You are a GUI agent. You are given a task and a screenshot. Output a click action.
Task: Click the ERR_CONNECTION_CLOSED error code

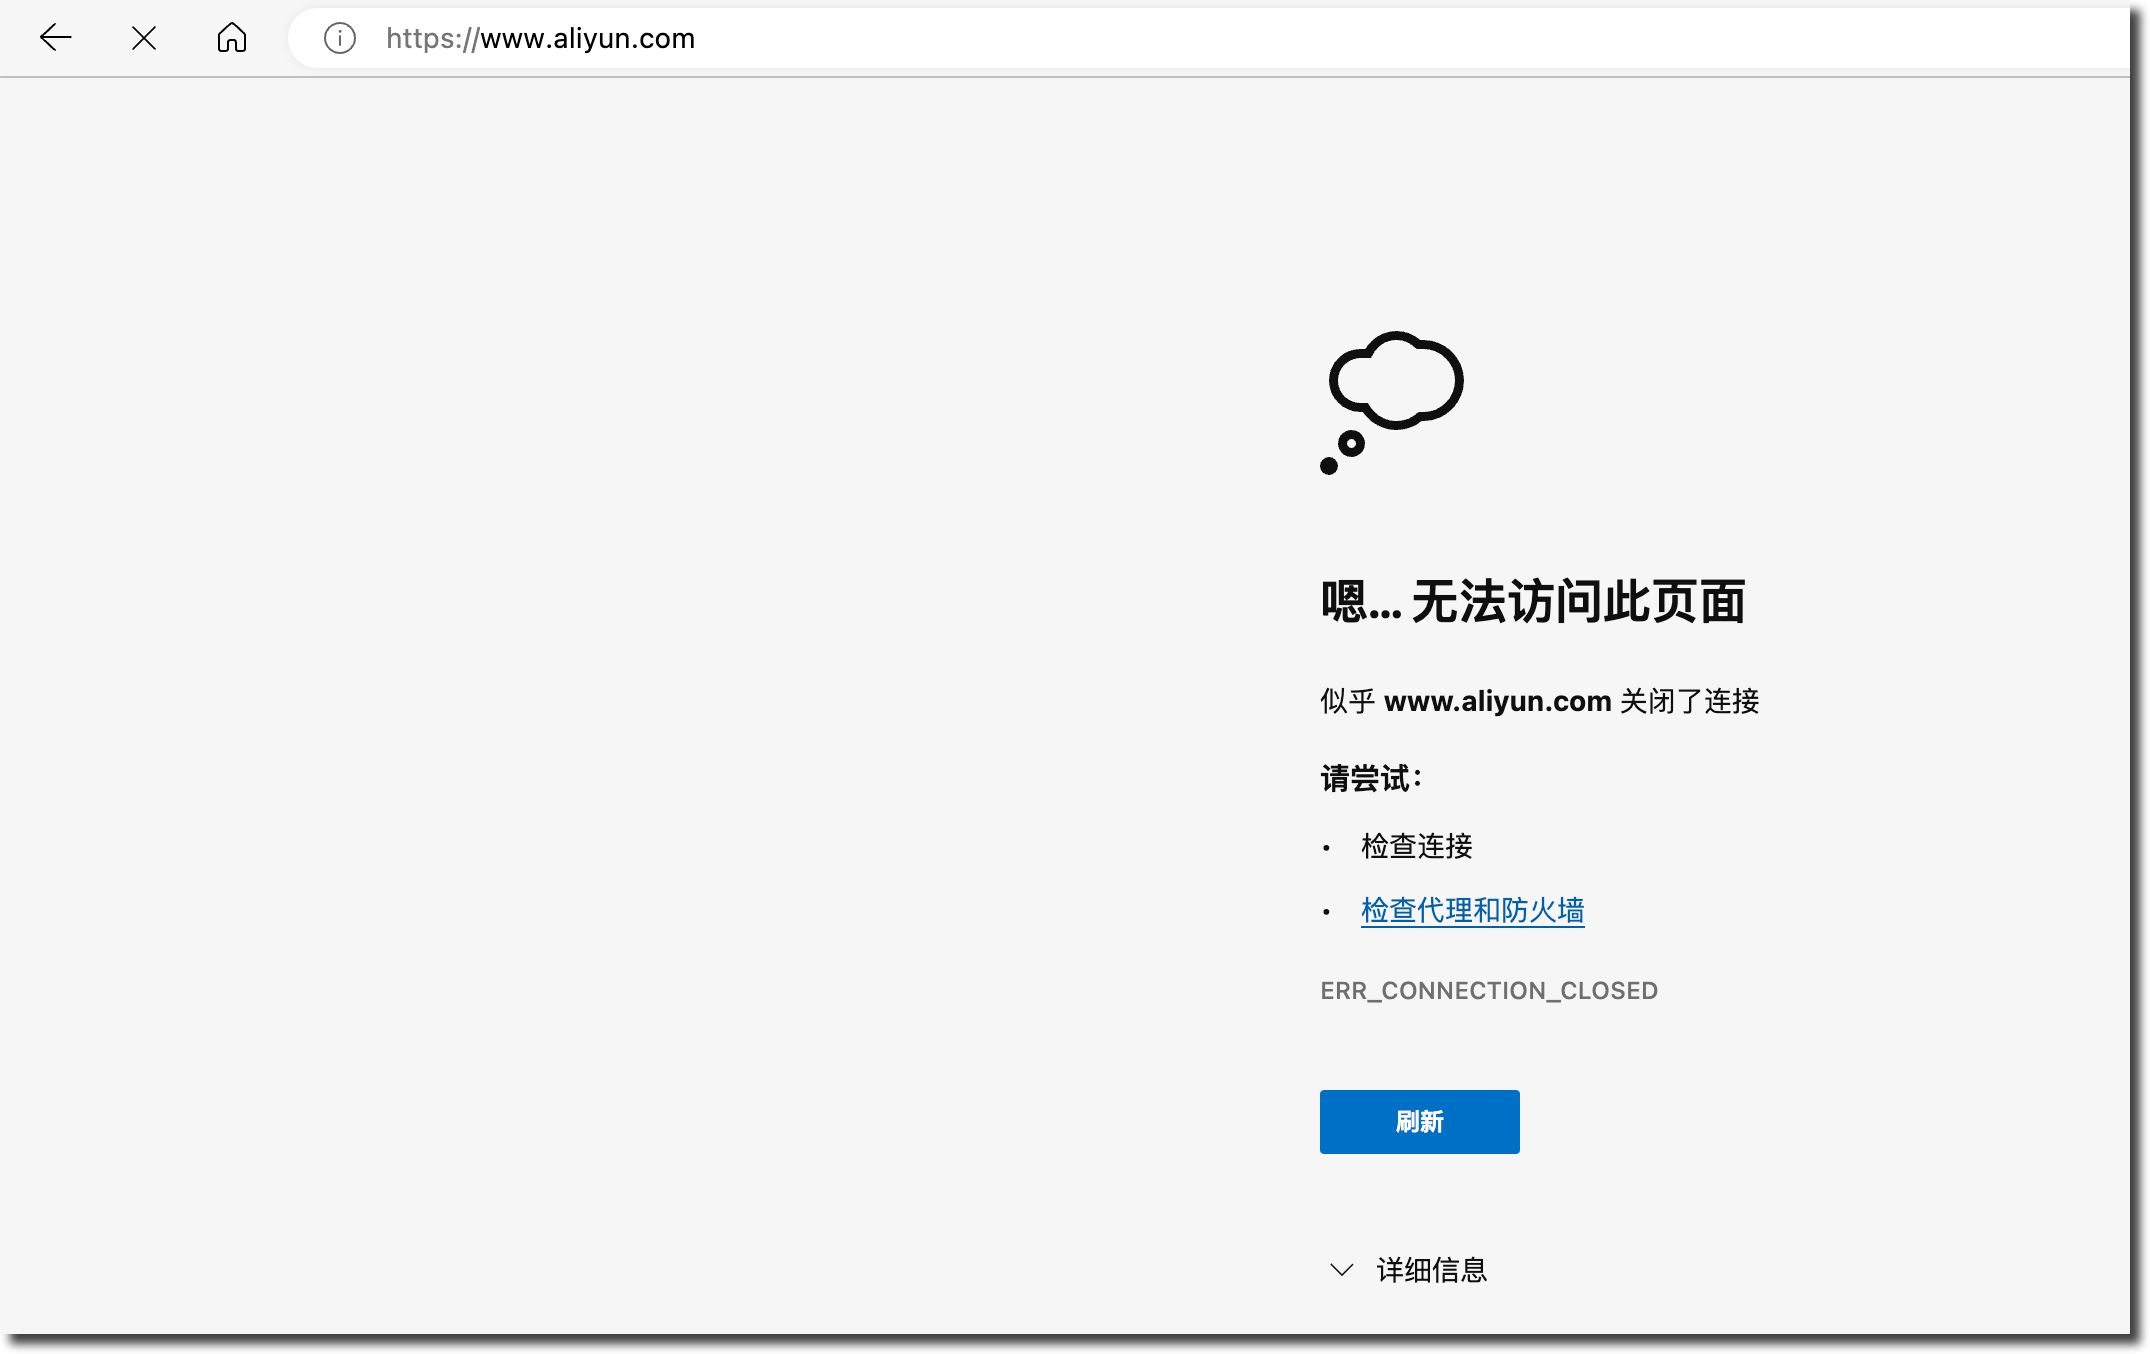[x=1488, y=991]
